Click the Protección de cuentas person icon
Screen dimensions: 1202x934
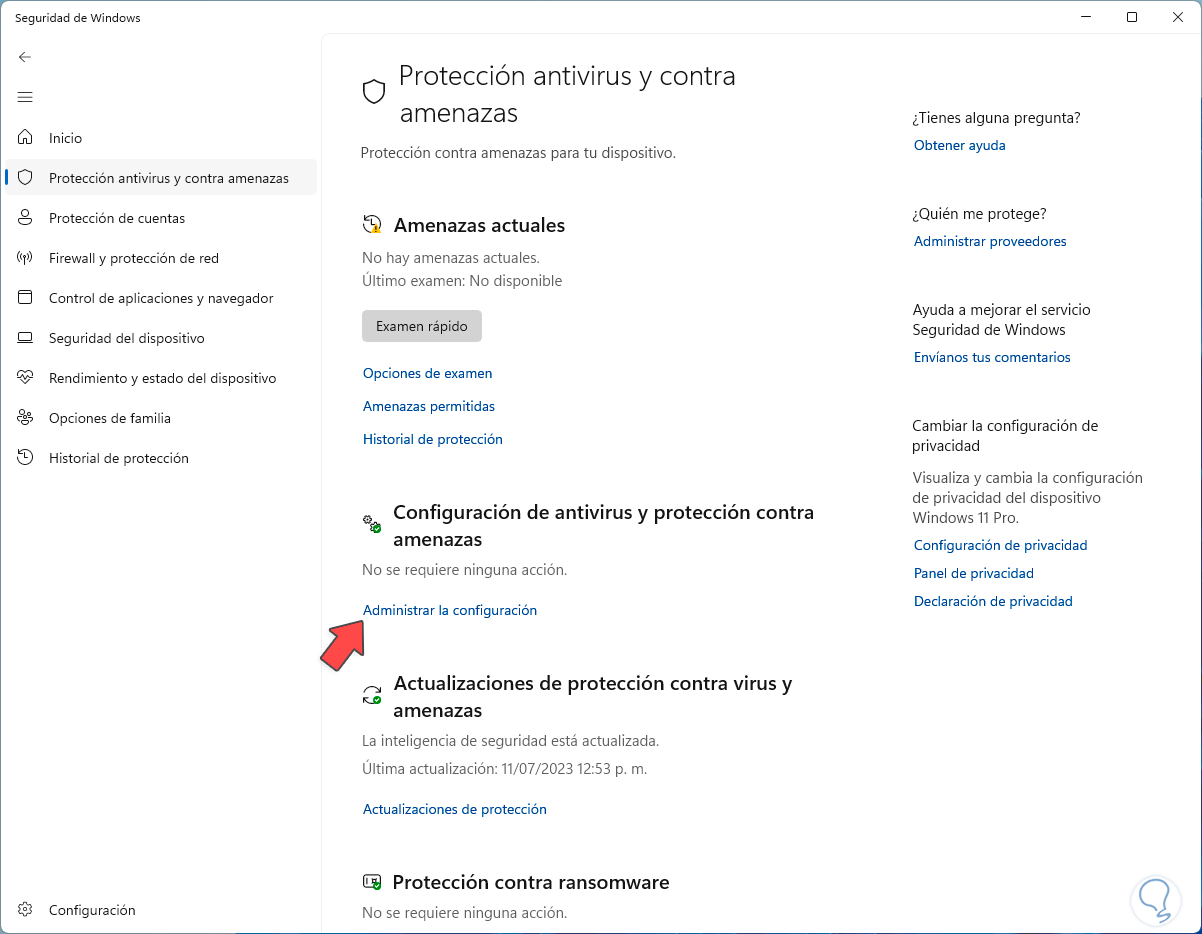click(x=26, y=218)
